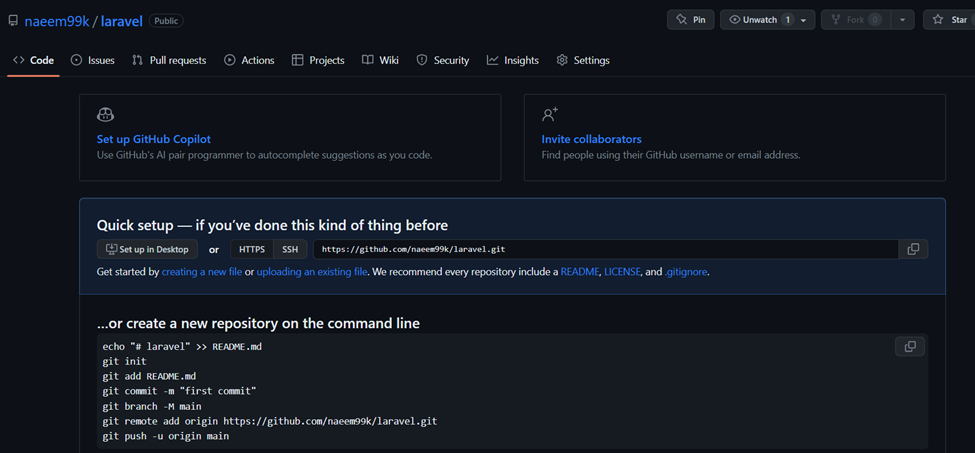The height and width of the screenshot is (453, 975).
Task: Open the repository Settings tab
Action: click(x=583, y=60)
